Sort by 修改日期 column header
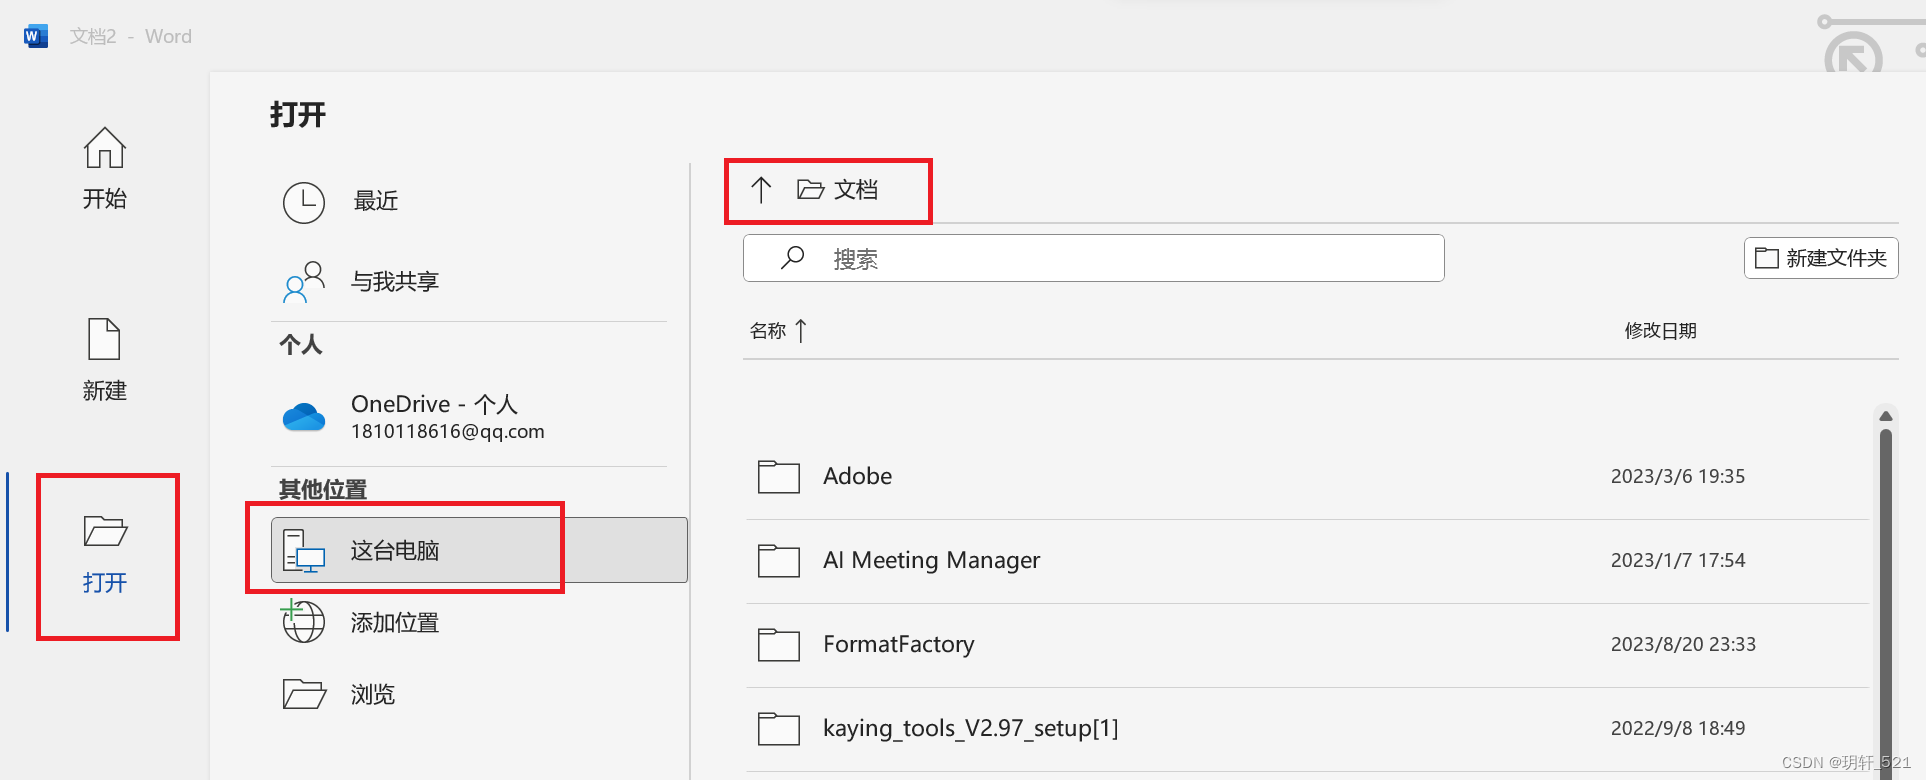This screenshot has width=1926, height=780. [x=1660, y=331]
